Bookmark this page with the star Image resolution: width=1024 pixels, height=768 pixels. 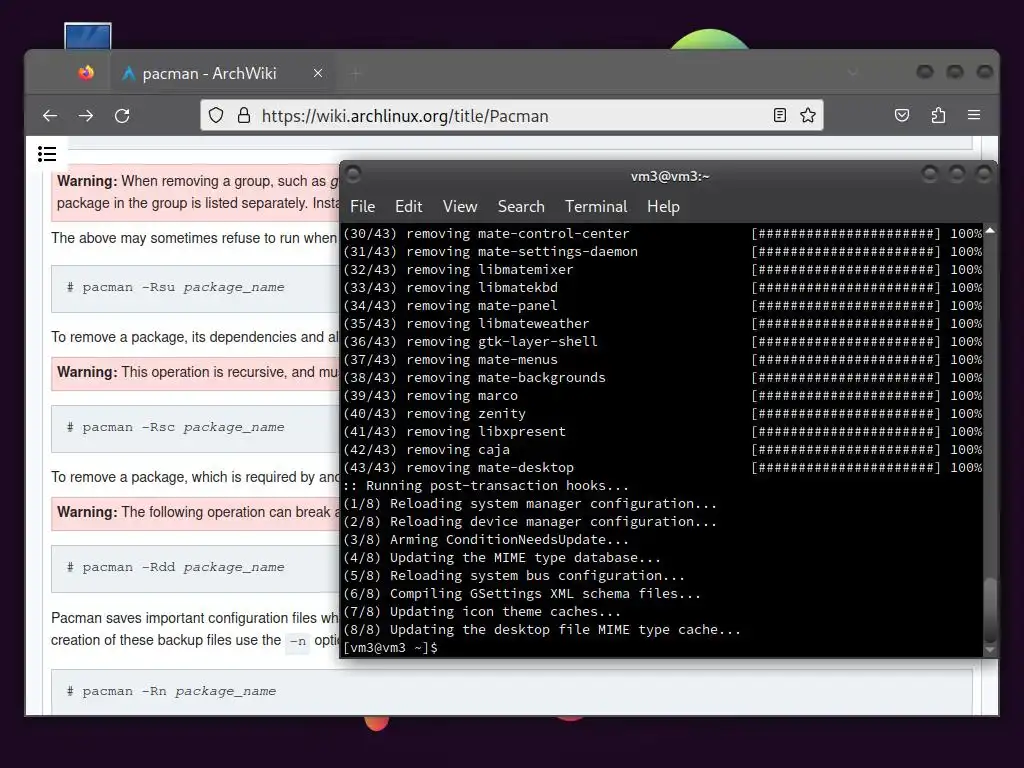[808, 116]
